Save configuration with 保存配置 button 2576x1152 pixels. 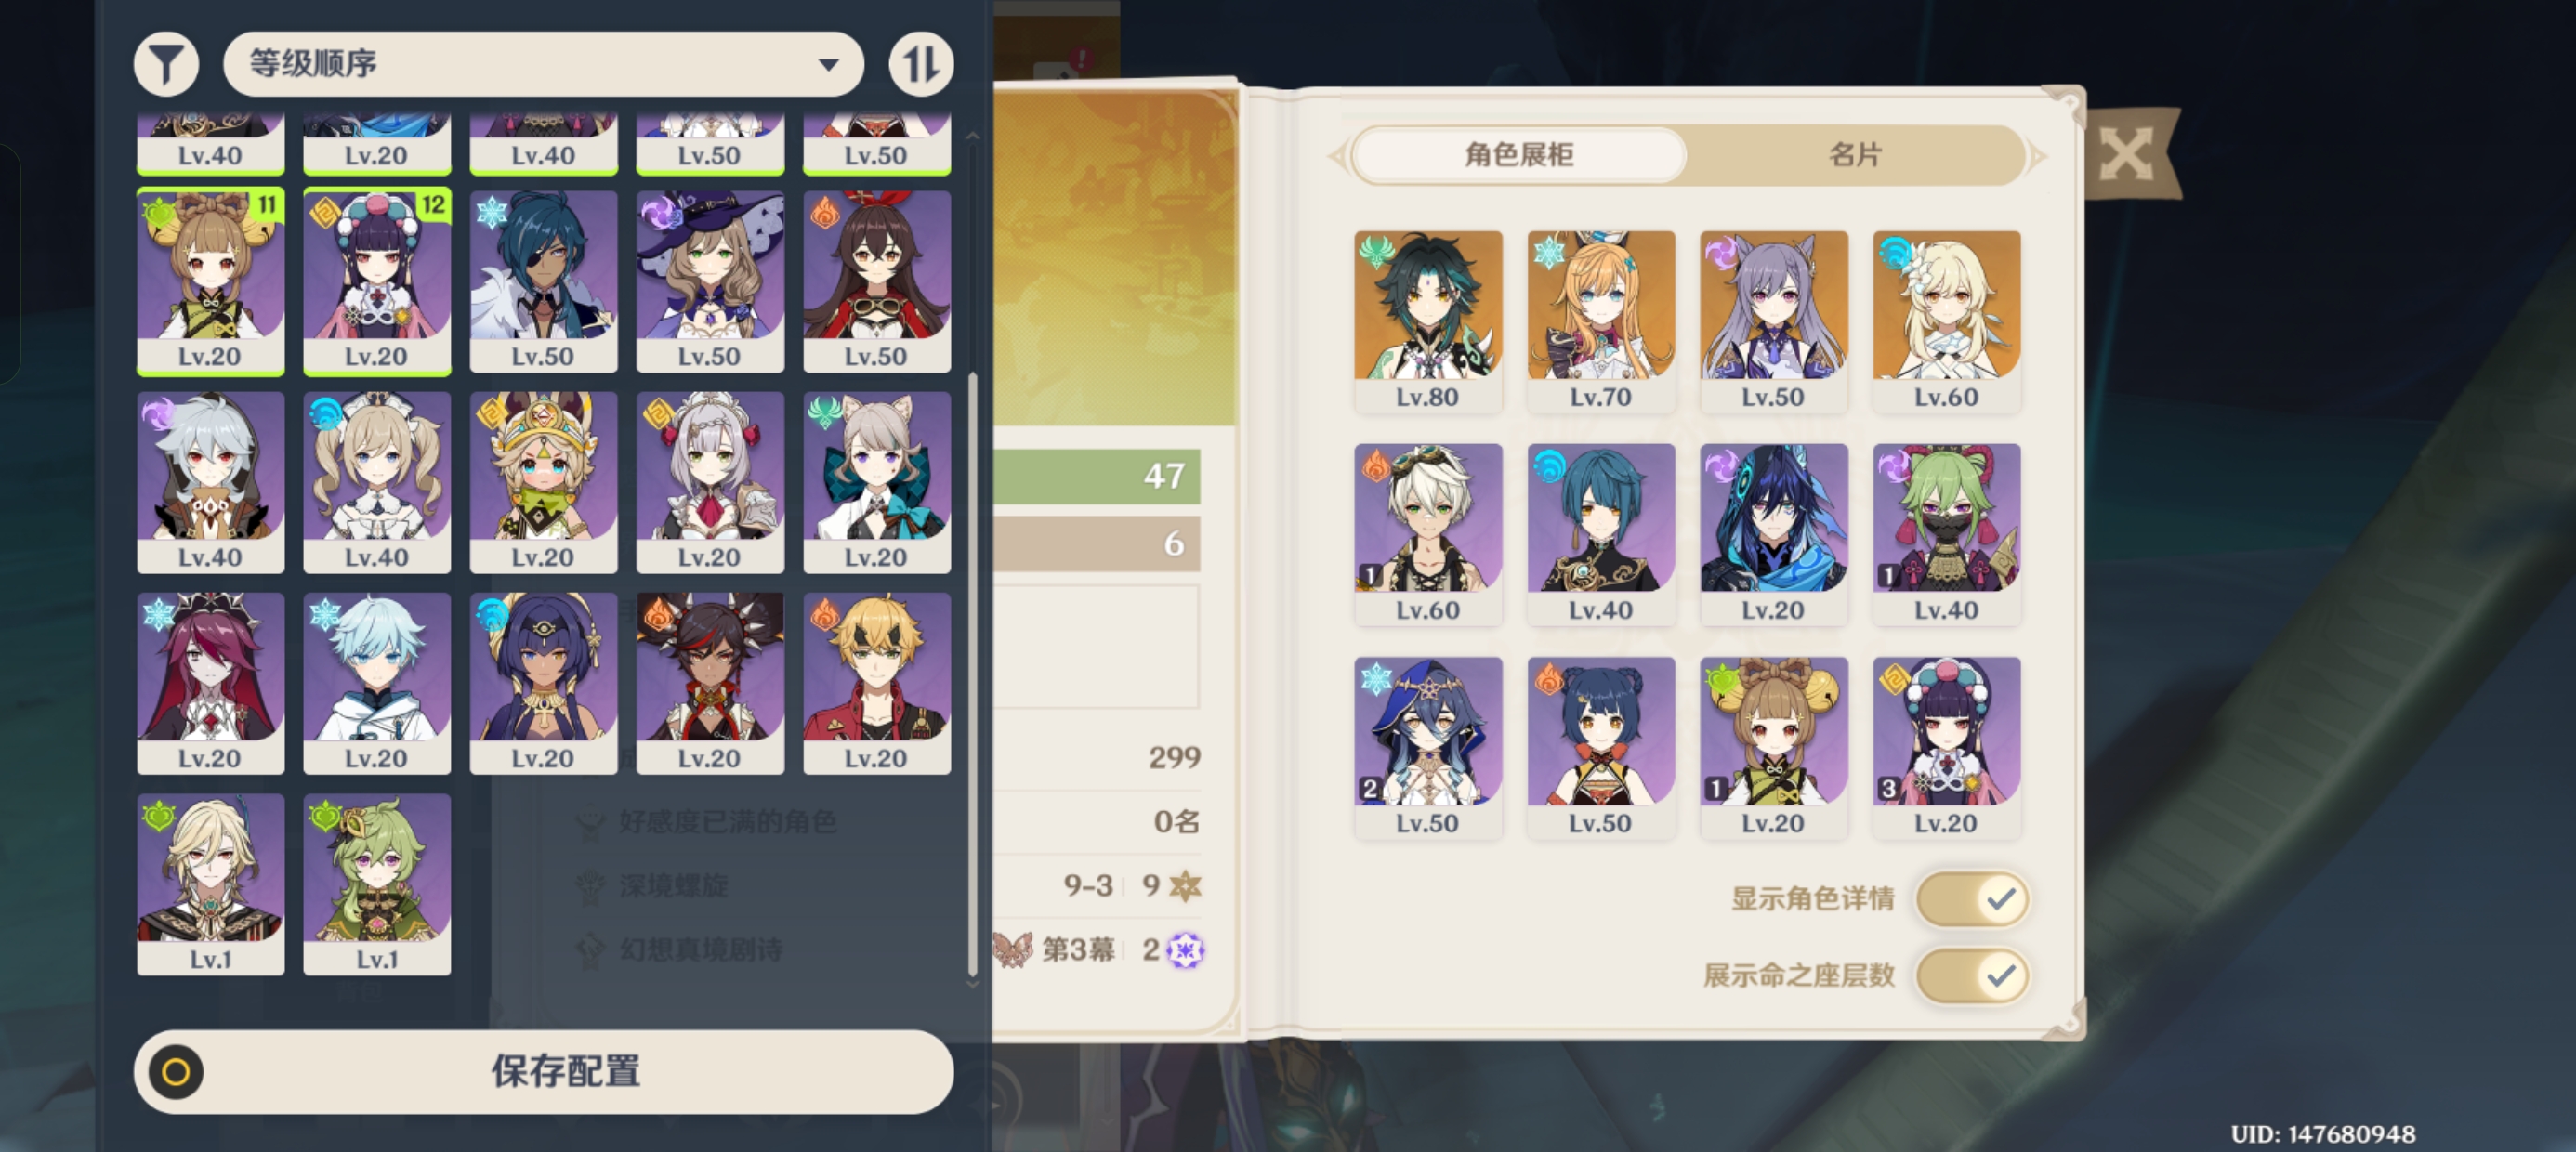point(543,1072)
